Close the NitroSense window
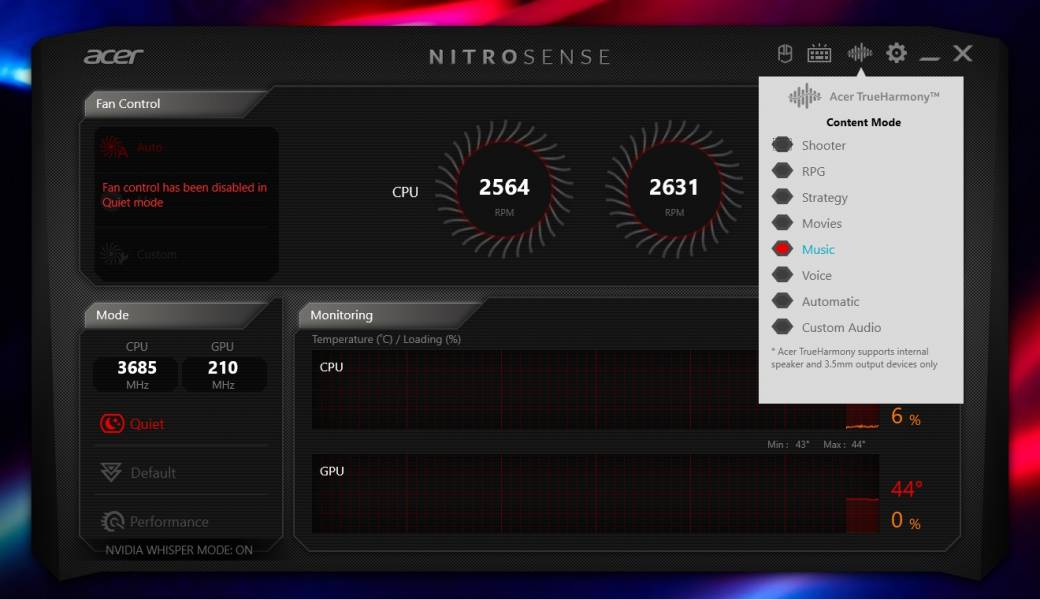This screenshot has width=1040, height=600. pos(962,53)
